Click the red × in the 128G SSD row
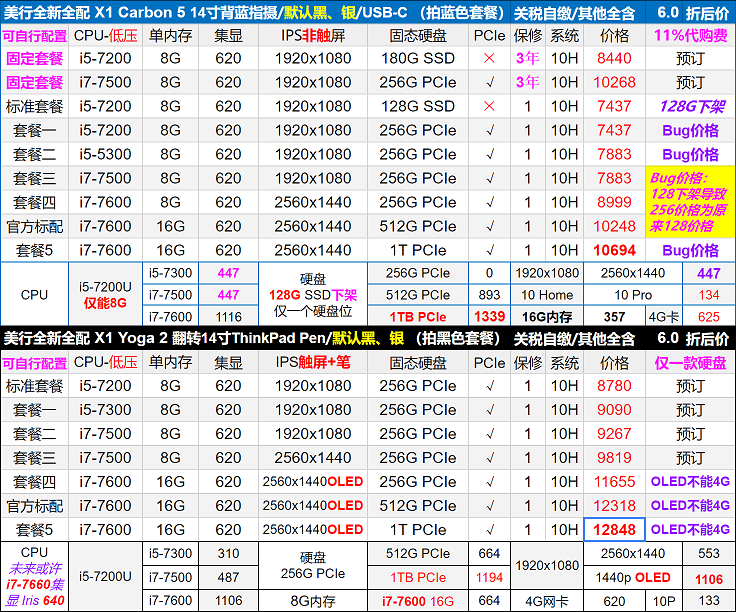The width and height of the screenshot is (736, 612). (489, 106)
